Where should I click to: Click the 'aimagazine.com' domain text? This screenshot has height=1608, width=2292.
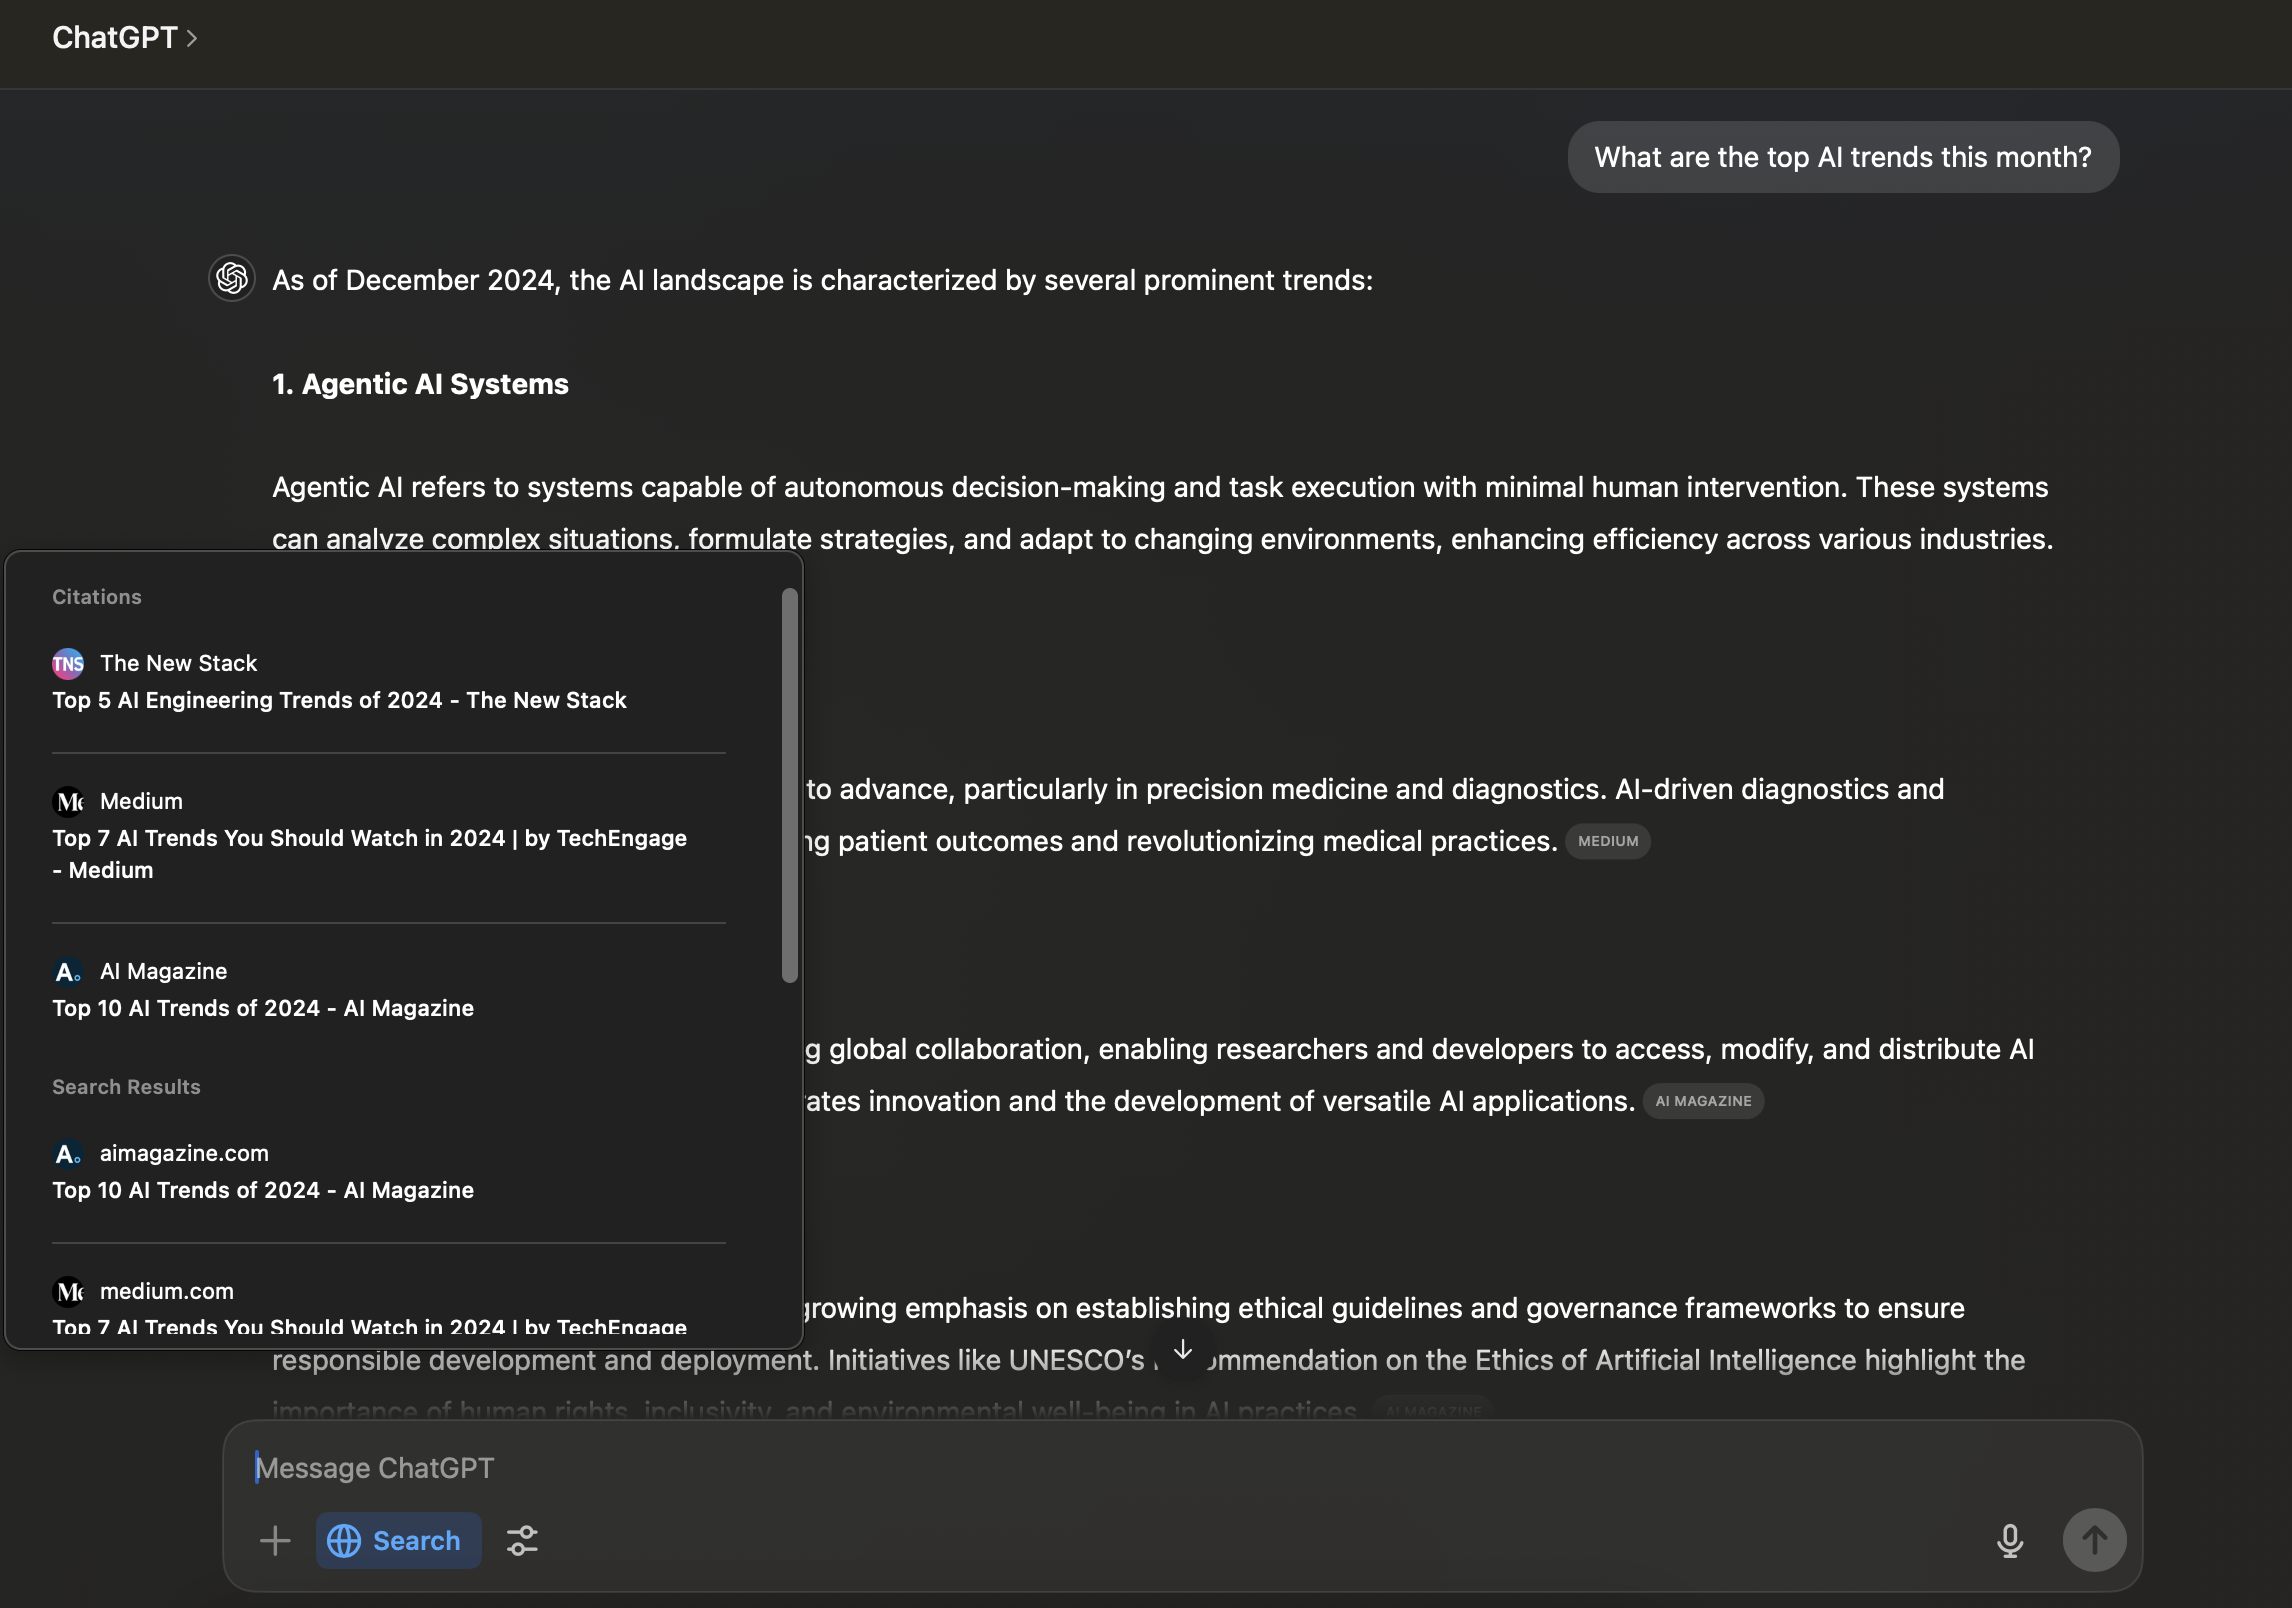click(184, 1153)
